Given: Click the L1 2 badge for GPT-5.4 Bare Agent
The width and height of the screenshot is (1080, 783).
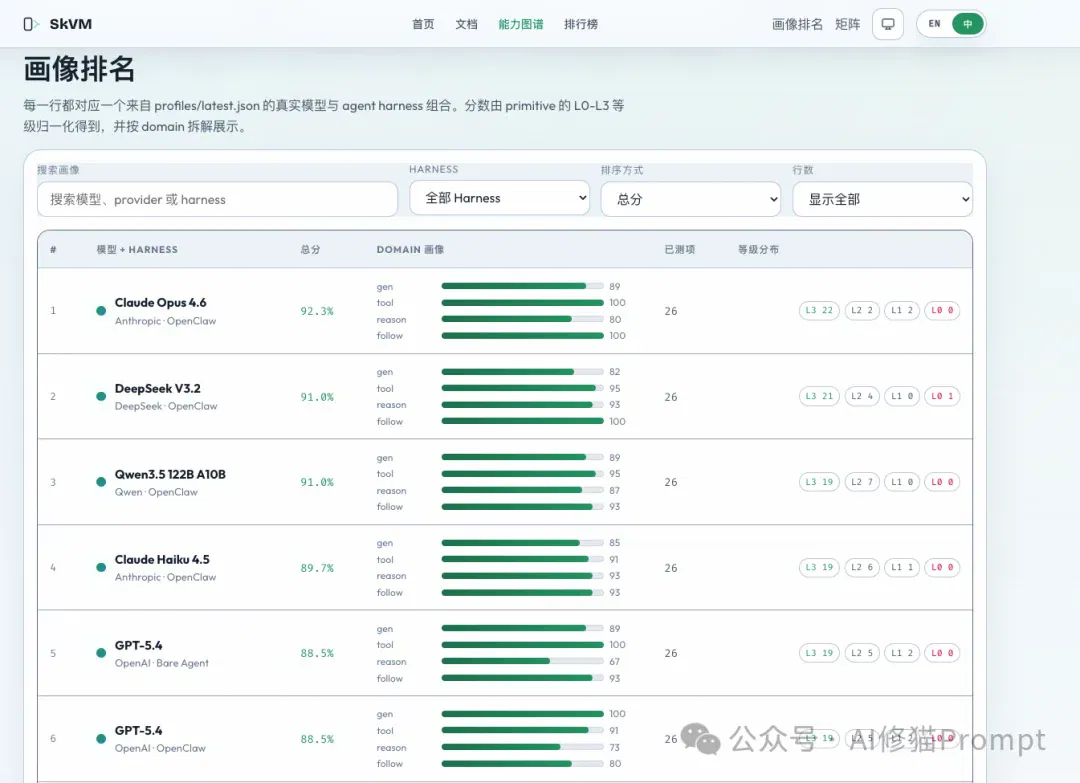Looking at the screenshot, I should coord(902,653).
